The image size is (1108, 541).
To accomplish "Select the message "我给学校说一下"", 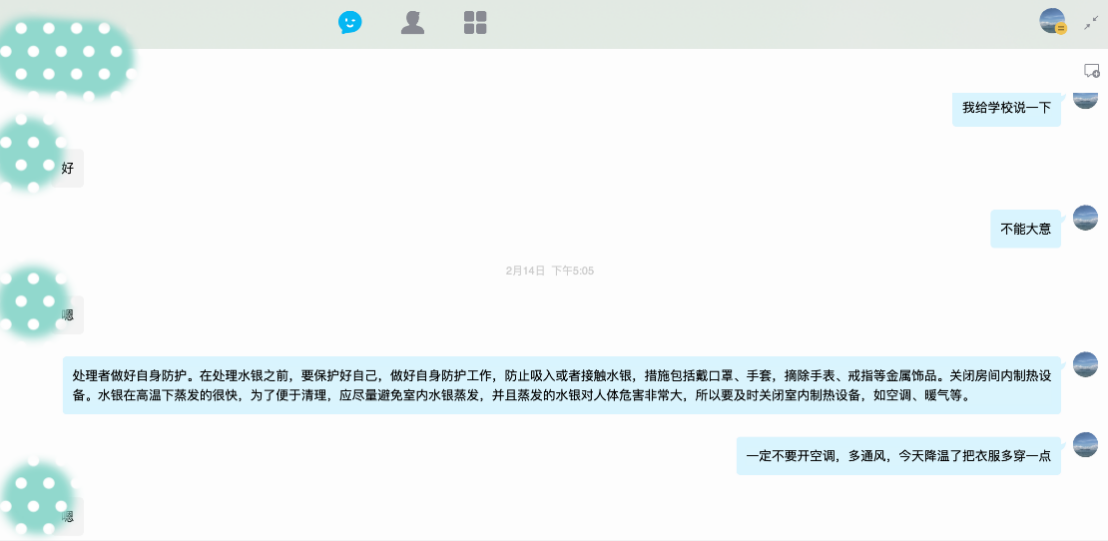I will [x=1006, y=108].
